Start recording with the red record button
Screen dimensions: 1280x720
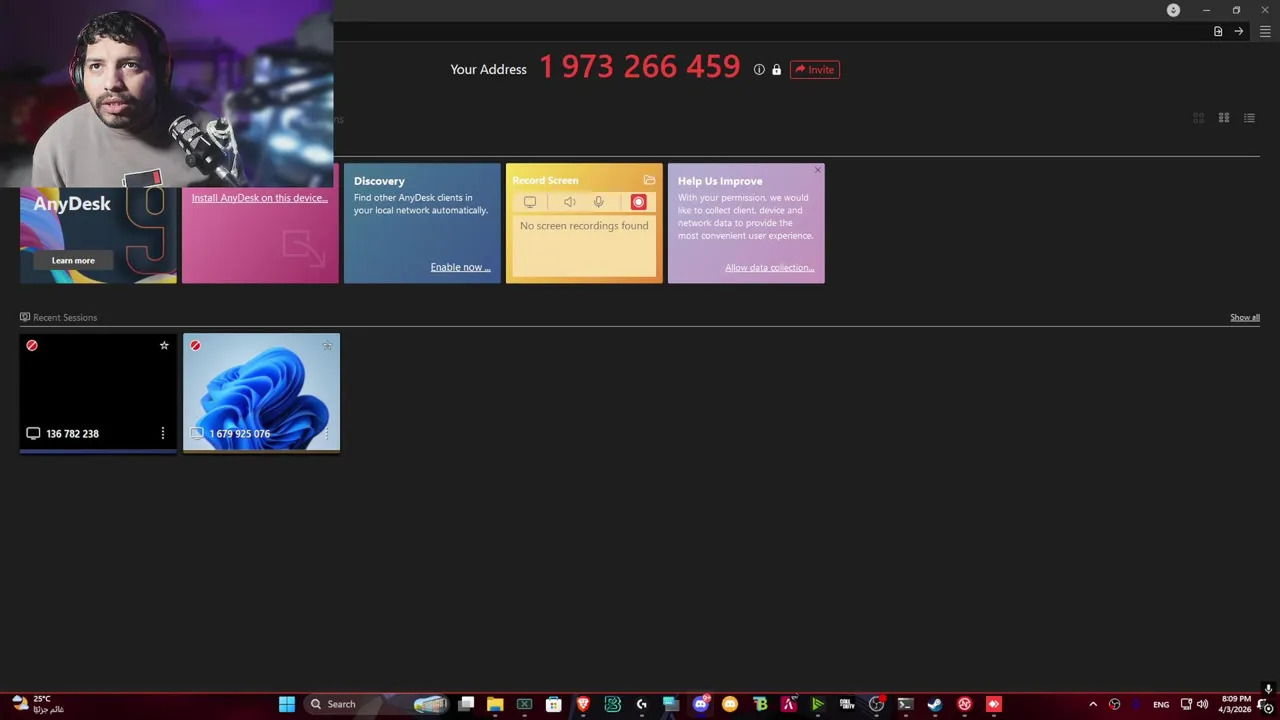pos(638,202)
